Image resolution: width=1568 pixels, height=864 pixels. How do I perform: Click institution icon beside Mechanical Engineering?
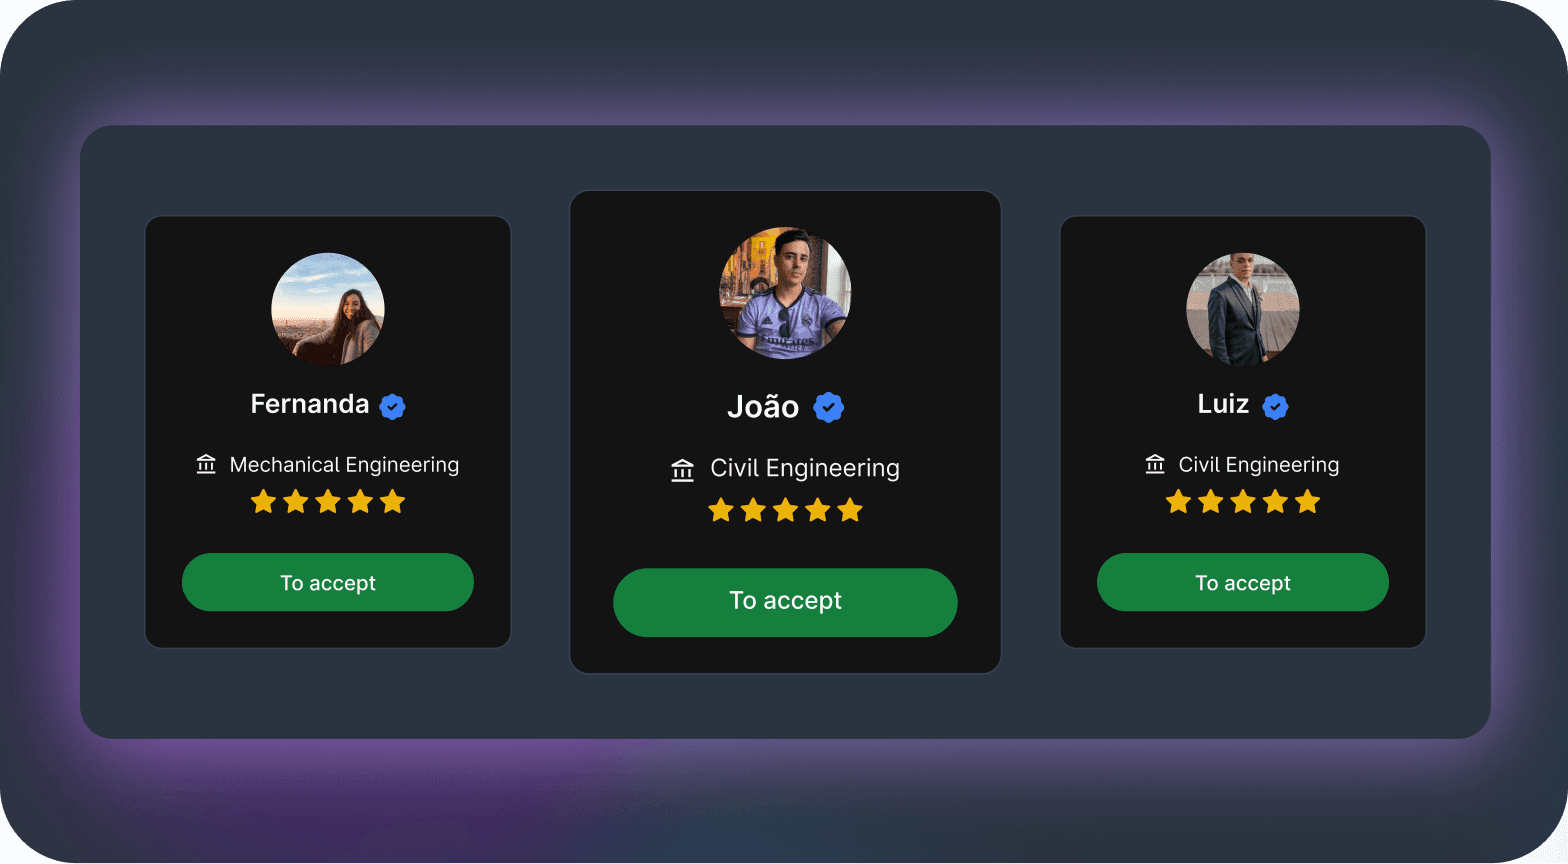point(206,464)
